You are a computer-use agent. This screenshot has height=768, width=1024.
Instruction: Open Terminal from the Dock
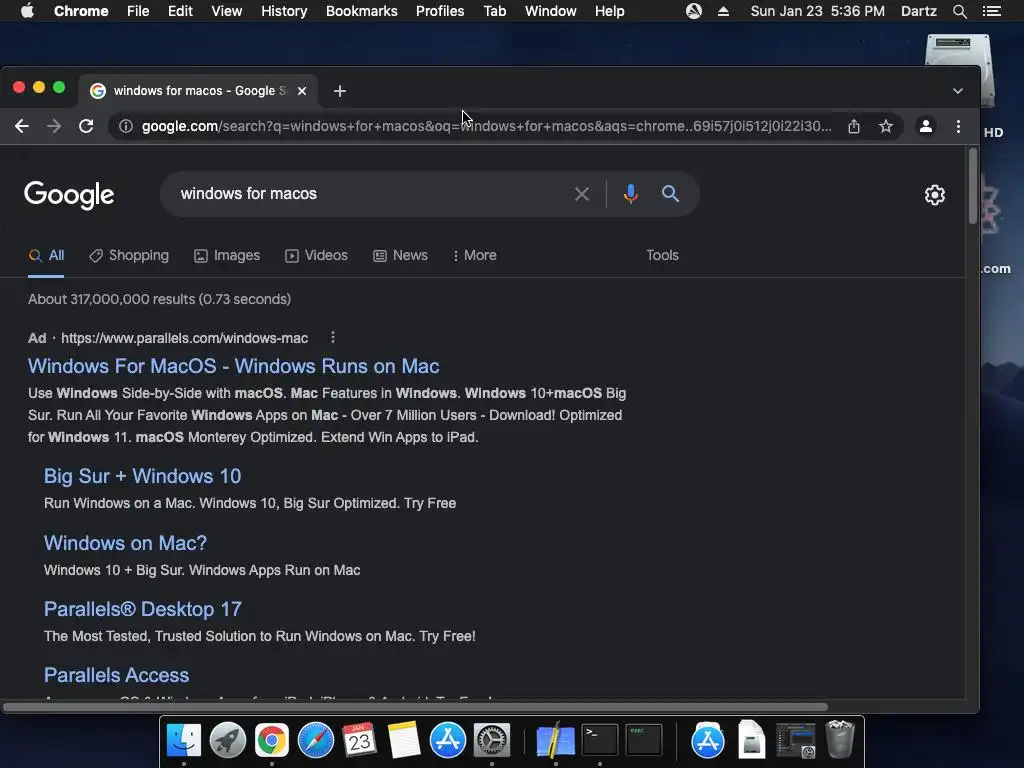coord(600,740)
